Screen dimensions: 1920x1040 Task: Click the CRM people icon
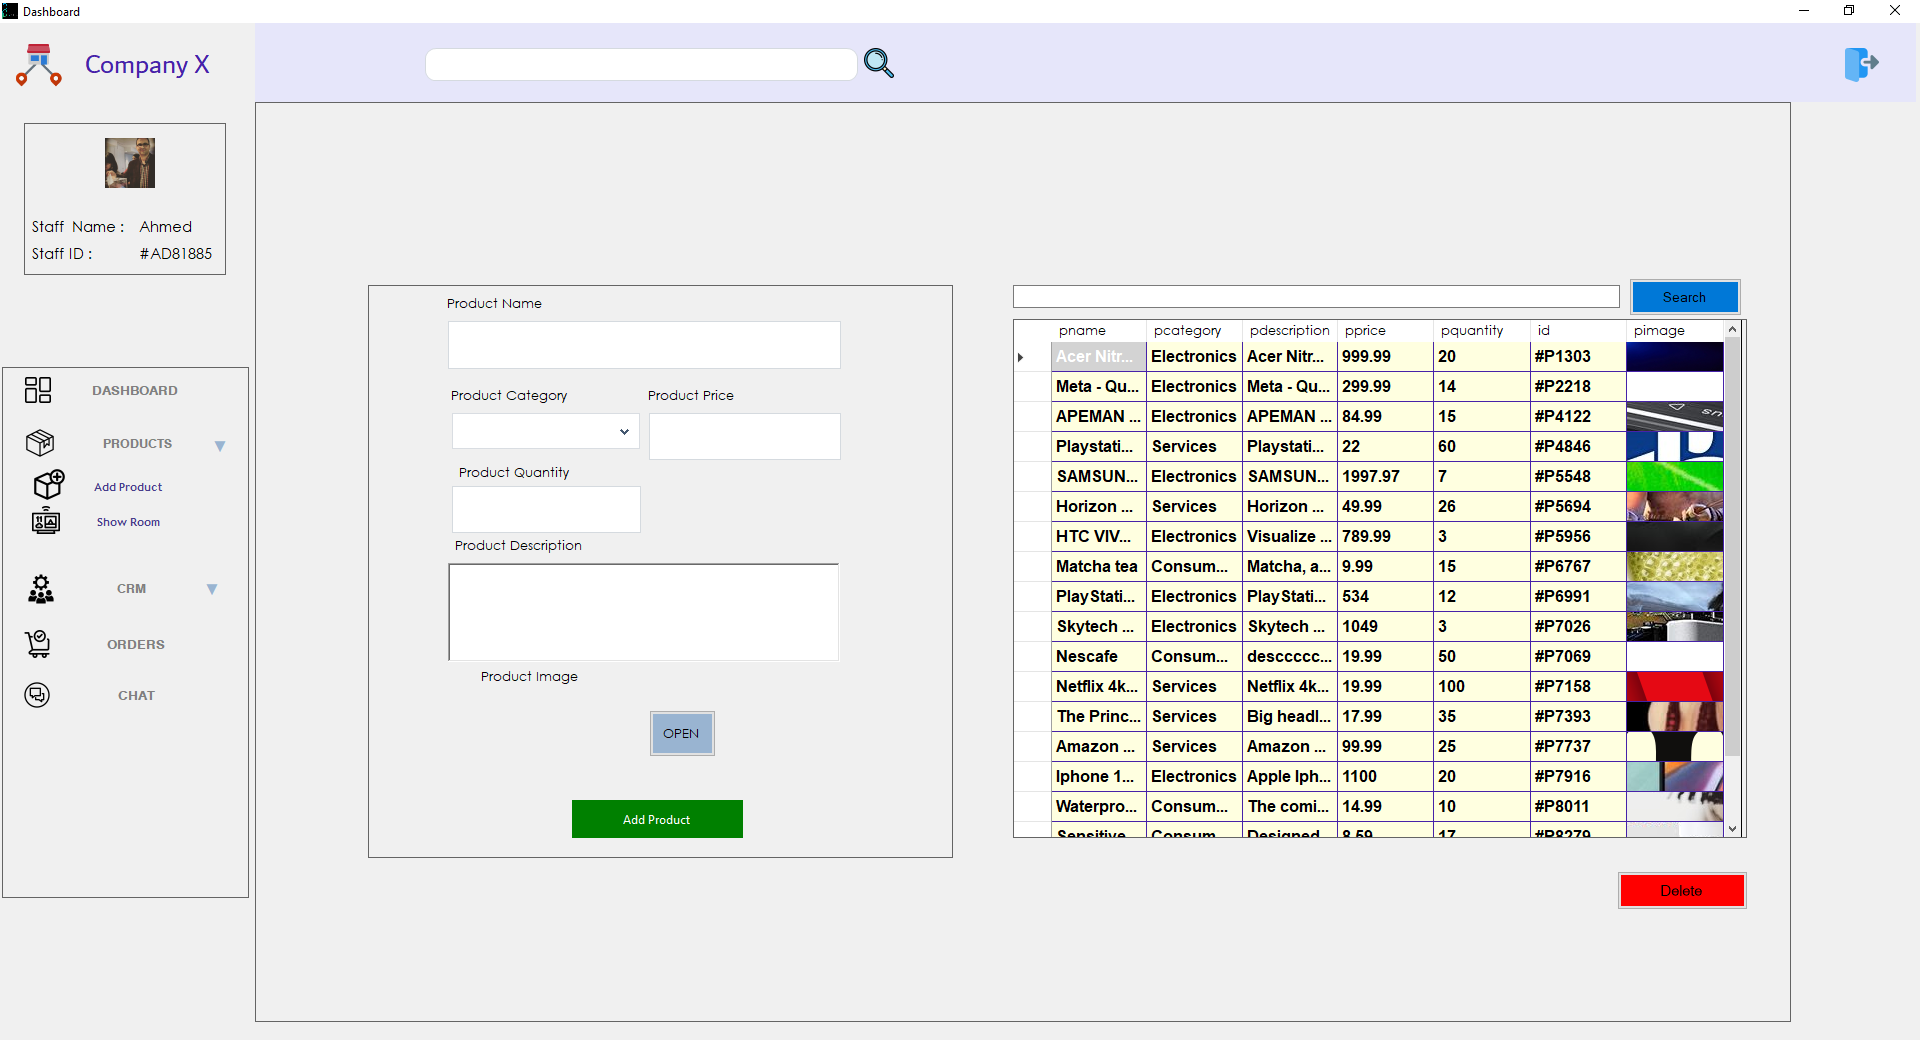tap(41, 589)
